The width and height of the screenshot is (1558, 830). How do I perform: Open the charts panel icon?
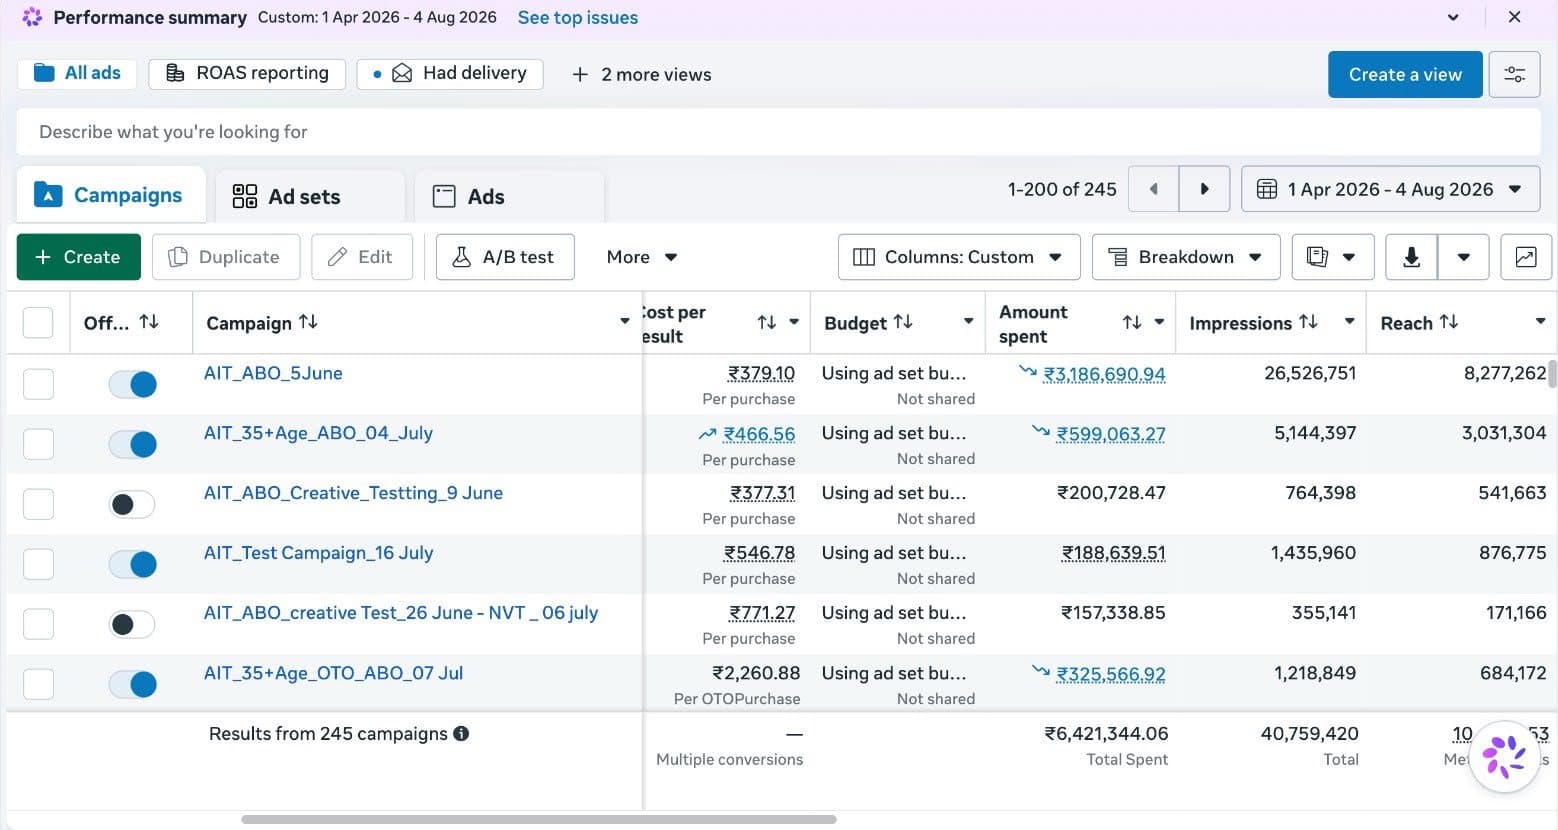(1525, 257)
